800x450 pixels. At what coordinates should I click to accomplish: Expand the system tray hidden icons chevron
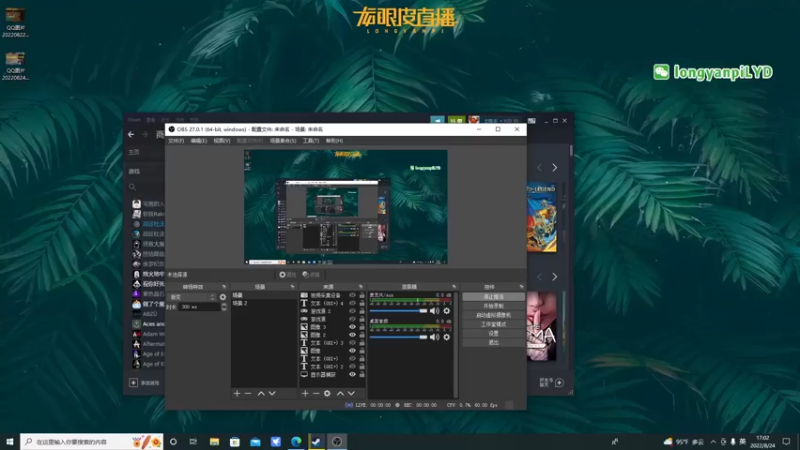(713, 441)
